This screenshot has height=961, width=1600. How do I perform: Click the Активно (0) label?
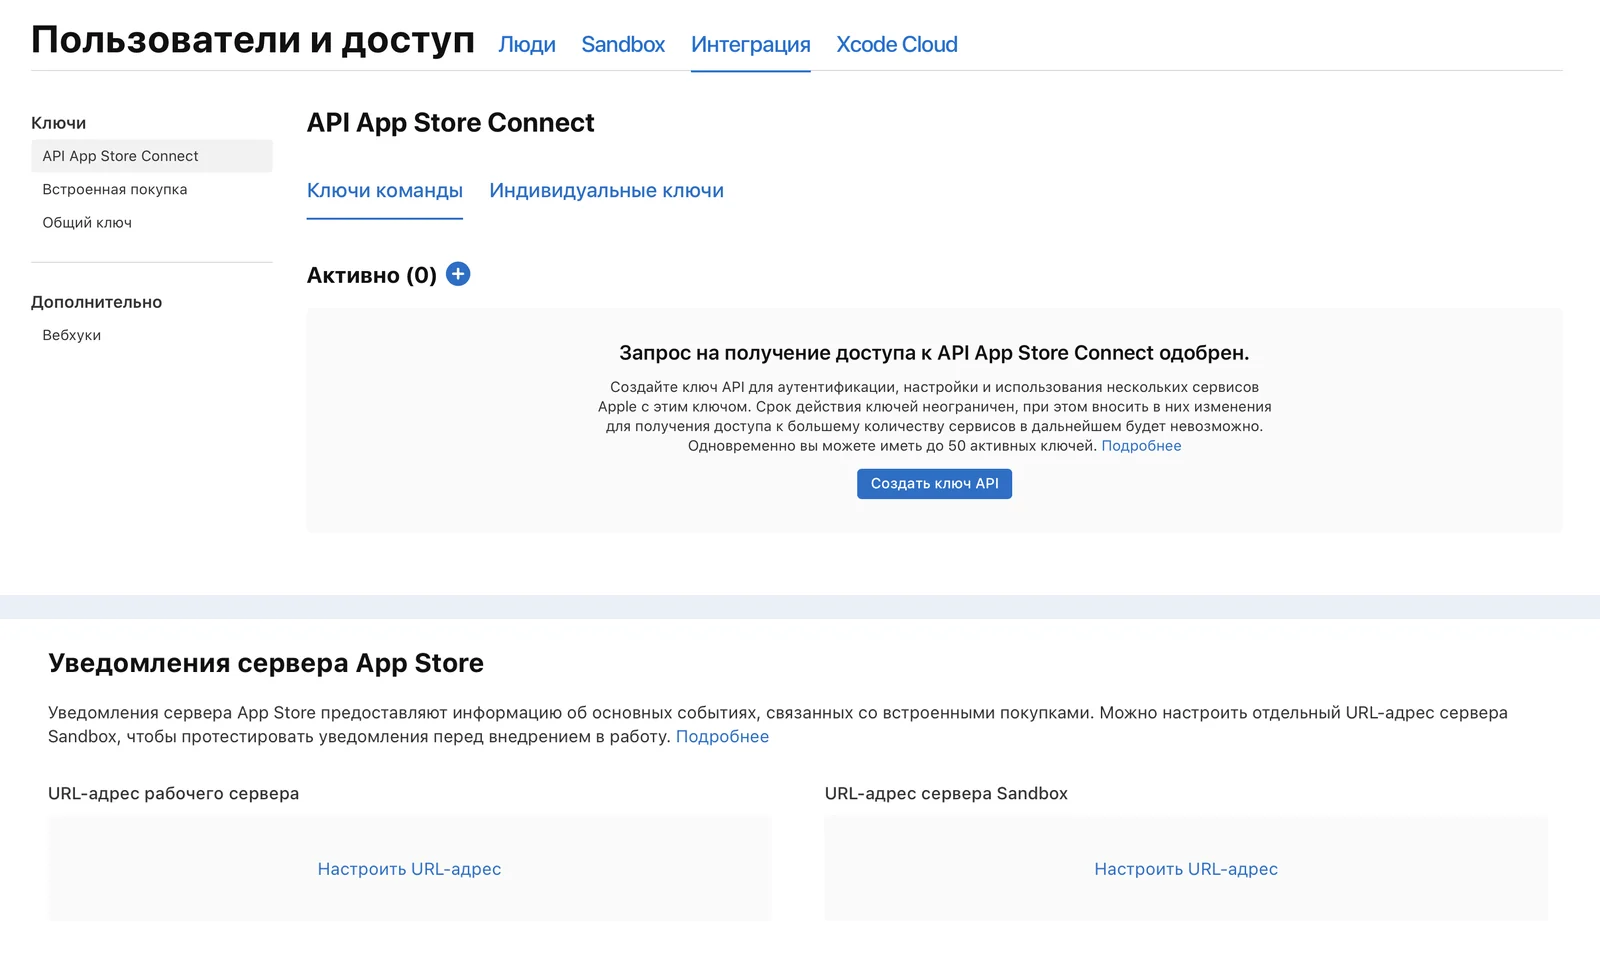(x=372, y=275)
